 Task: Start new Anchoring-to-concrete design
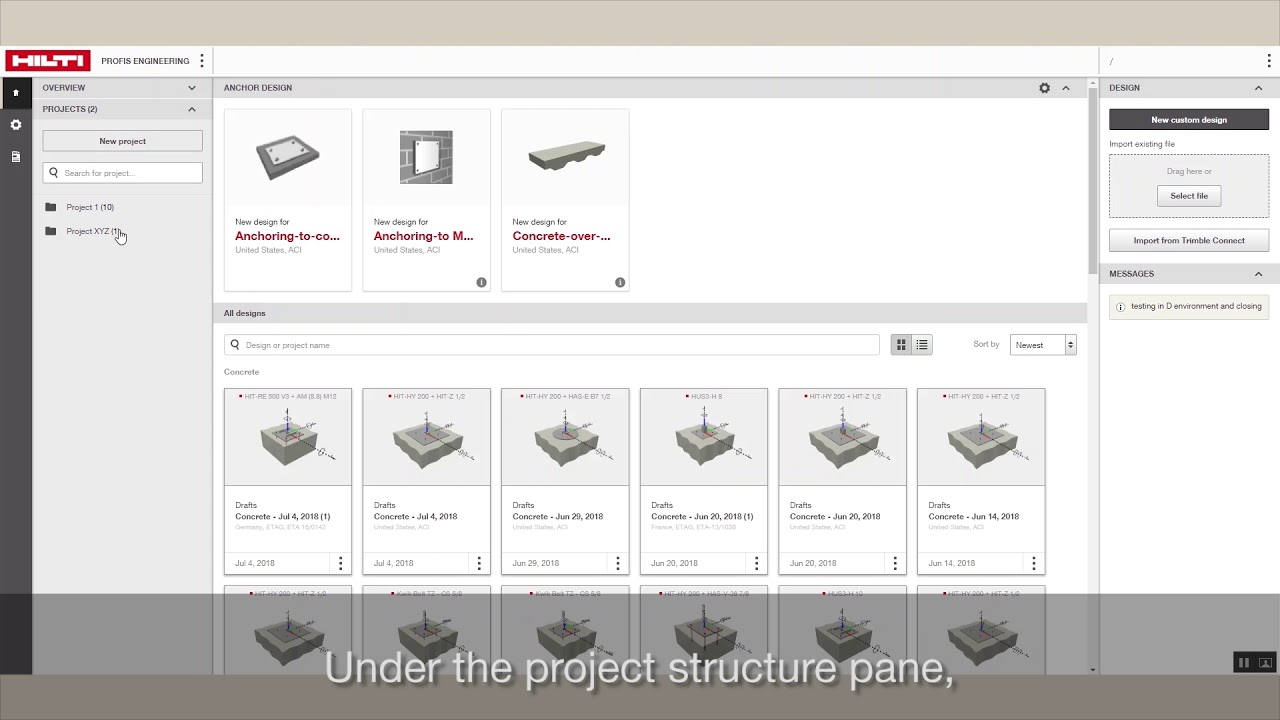(288, 200)
